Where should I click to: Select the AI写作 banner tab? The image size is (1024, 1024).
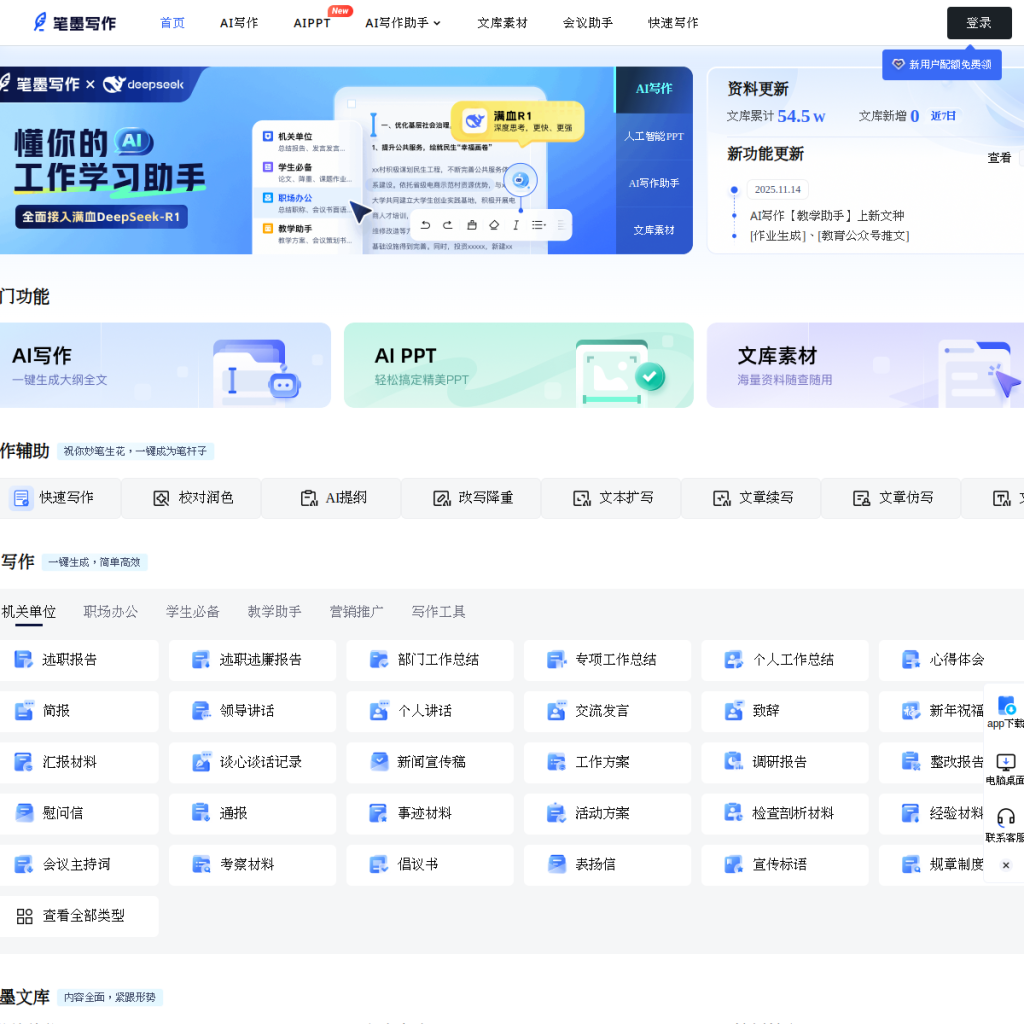tap(654, 89)
